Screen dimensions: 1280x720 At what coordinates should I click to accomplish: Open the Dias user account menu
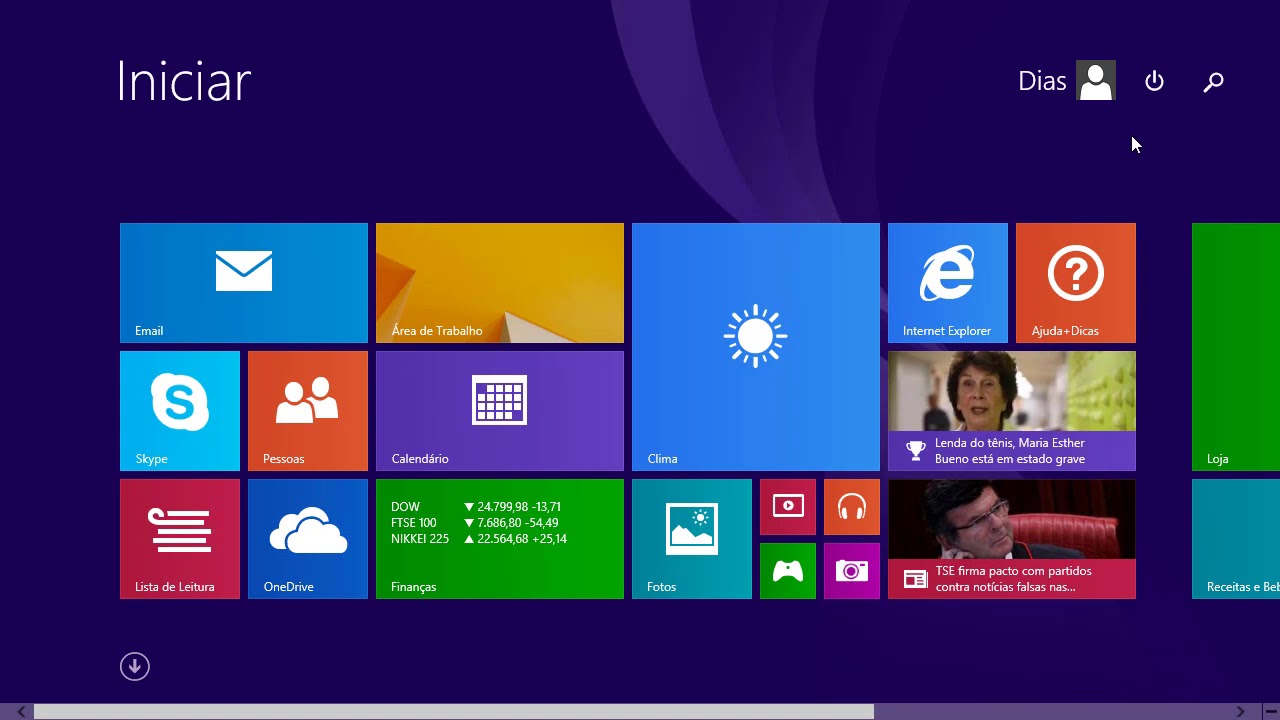1066,81
